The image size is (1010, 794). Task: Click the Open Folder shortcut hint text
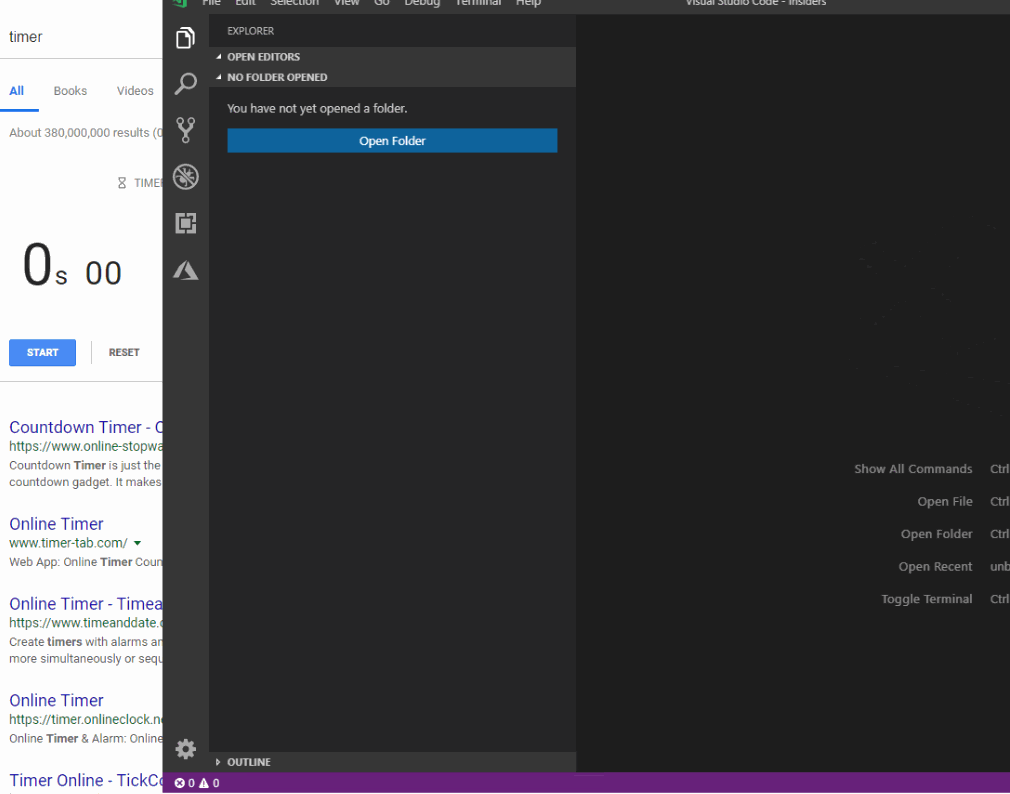937,534
